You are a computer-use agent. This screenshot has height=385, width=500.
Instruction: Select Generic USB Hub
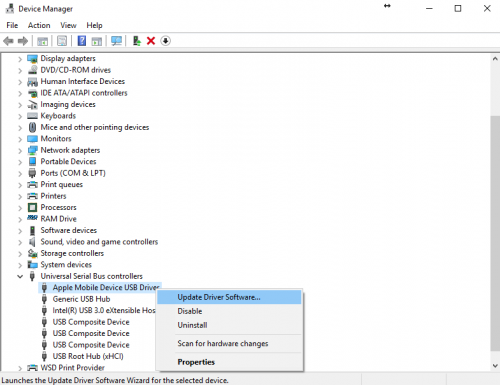[x=81, y=299]
